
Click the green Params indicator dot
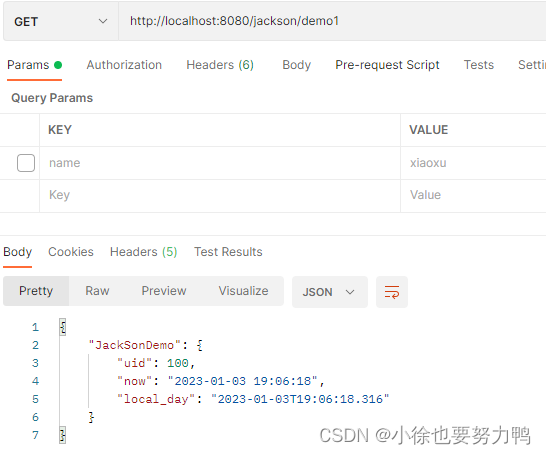pos(58,65)
